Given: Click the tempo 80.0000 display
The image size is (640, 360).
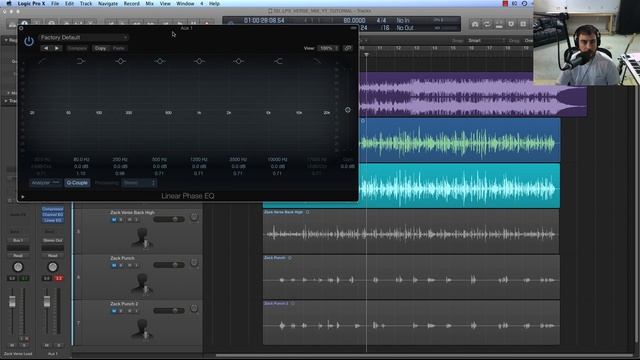Looking at the screenshot, I should (354, 20).
